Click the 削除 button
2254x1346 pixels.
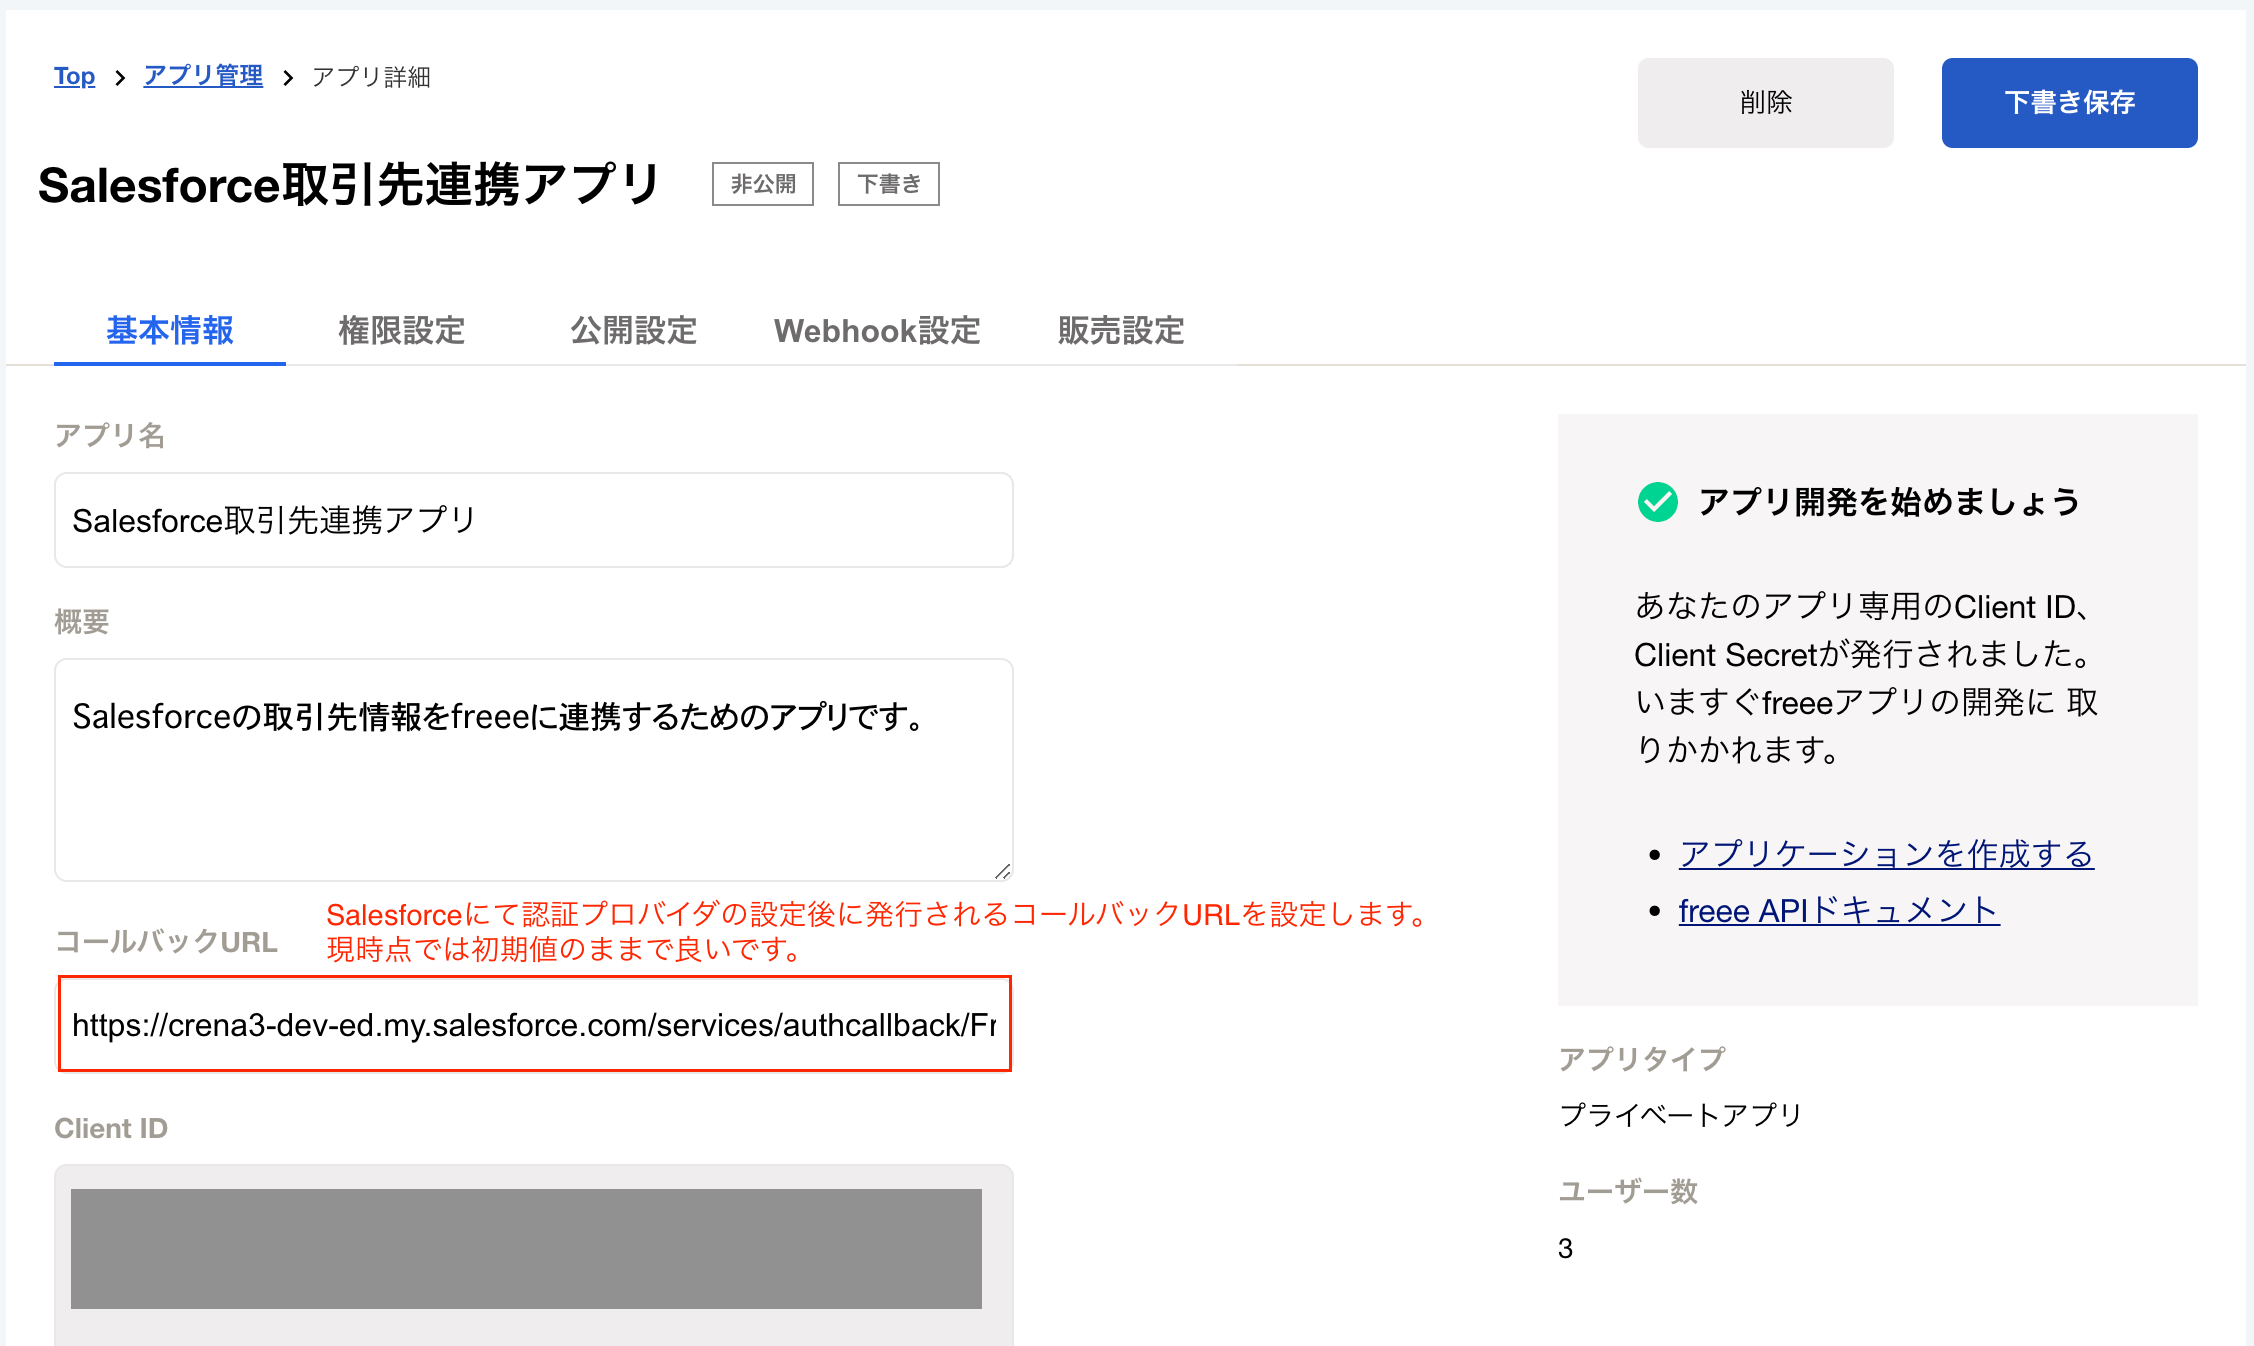click(x=1765, y=102)
